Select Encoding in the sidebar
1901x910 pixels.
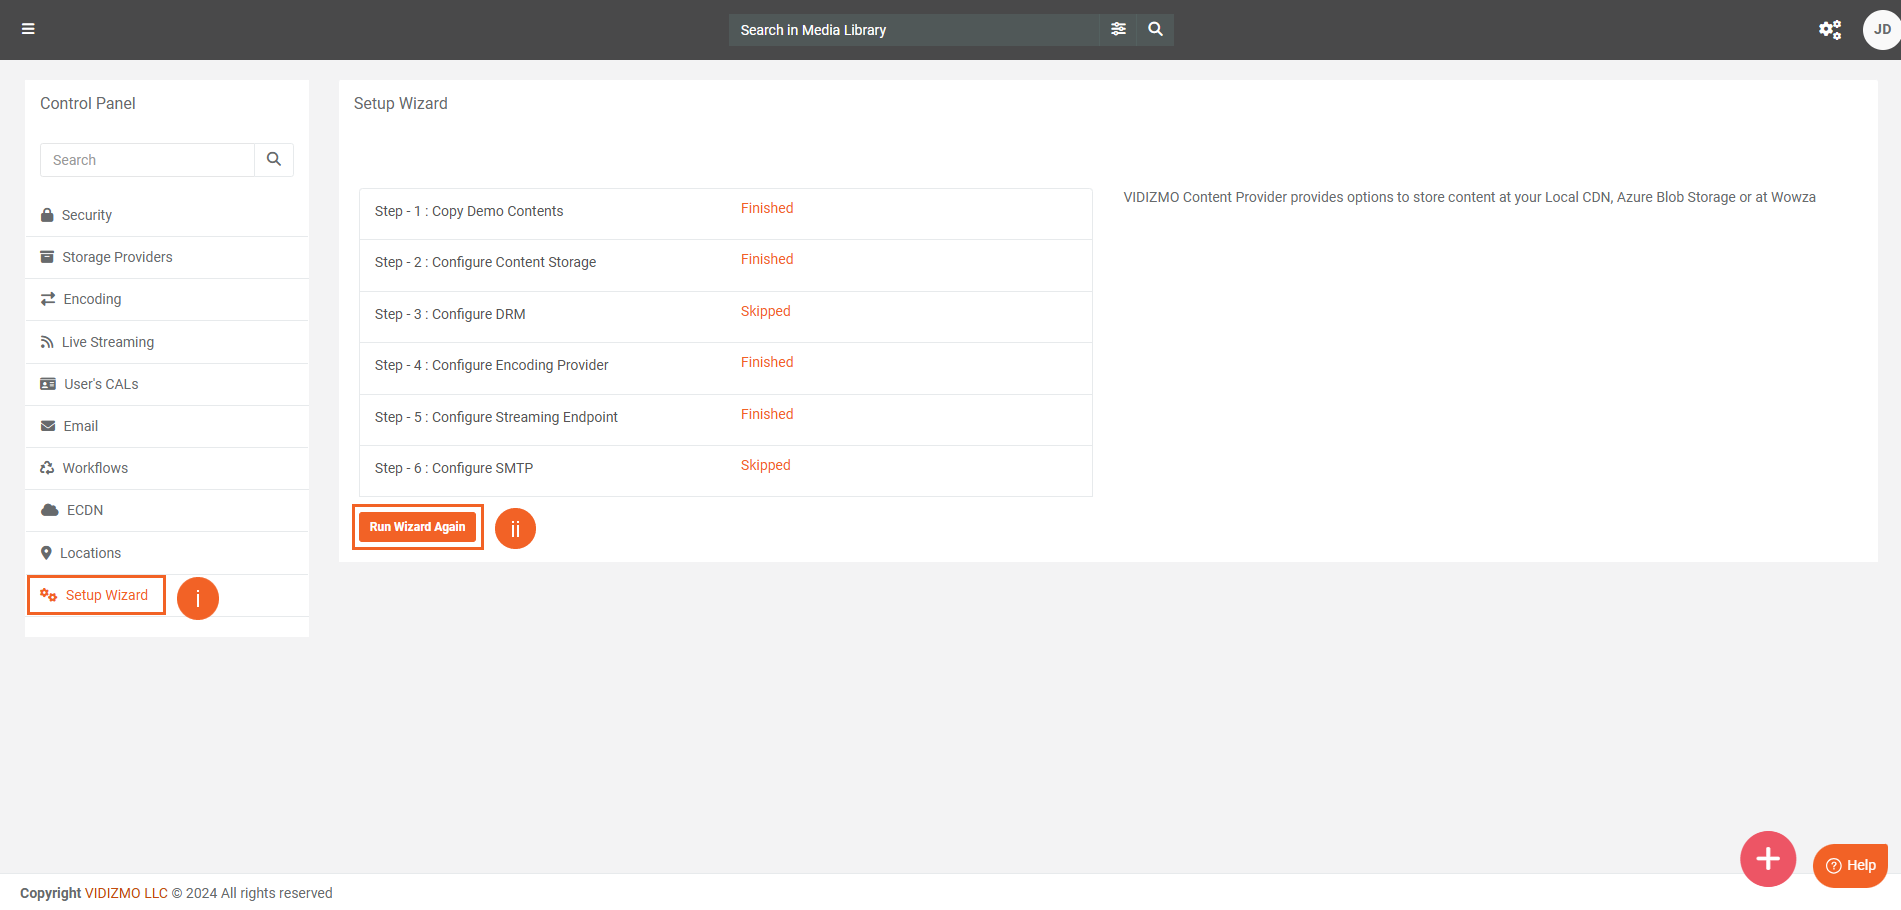(92, 299)
